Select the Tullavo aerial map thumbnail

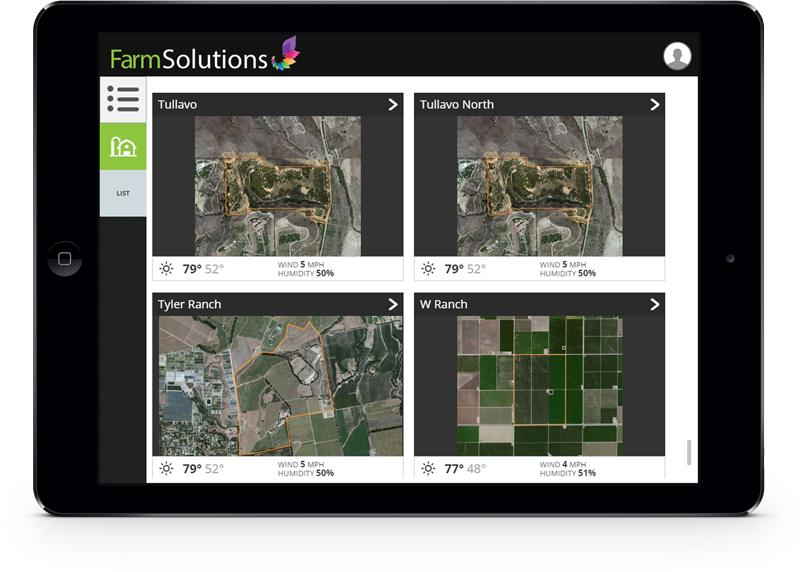277,186
